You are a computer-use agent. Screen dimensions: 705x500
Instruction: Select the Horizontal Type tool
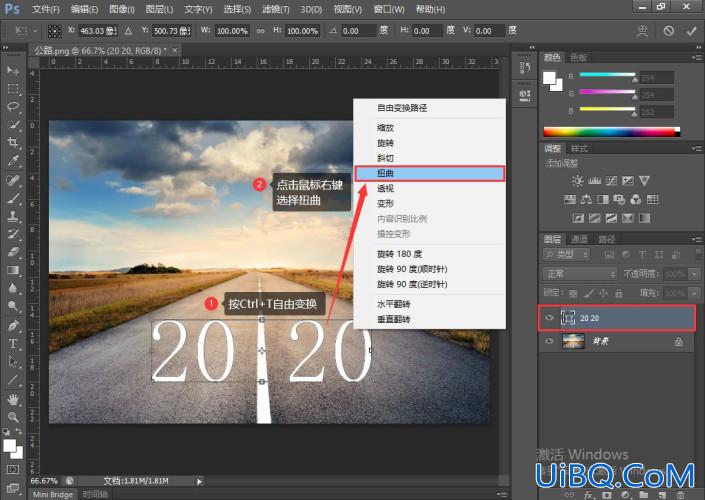point(13,344)
